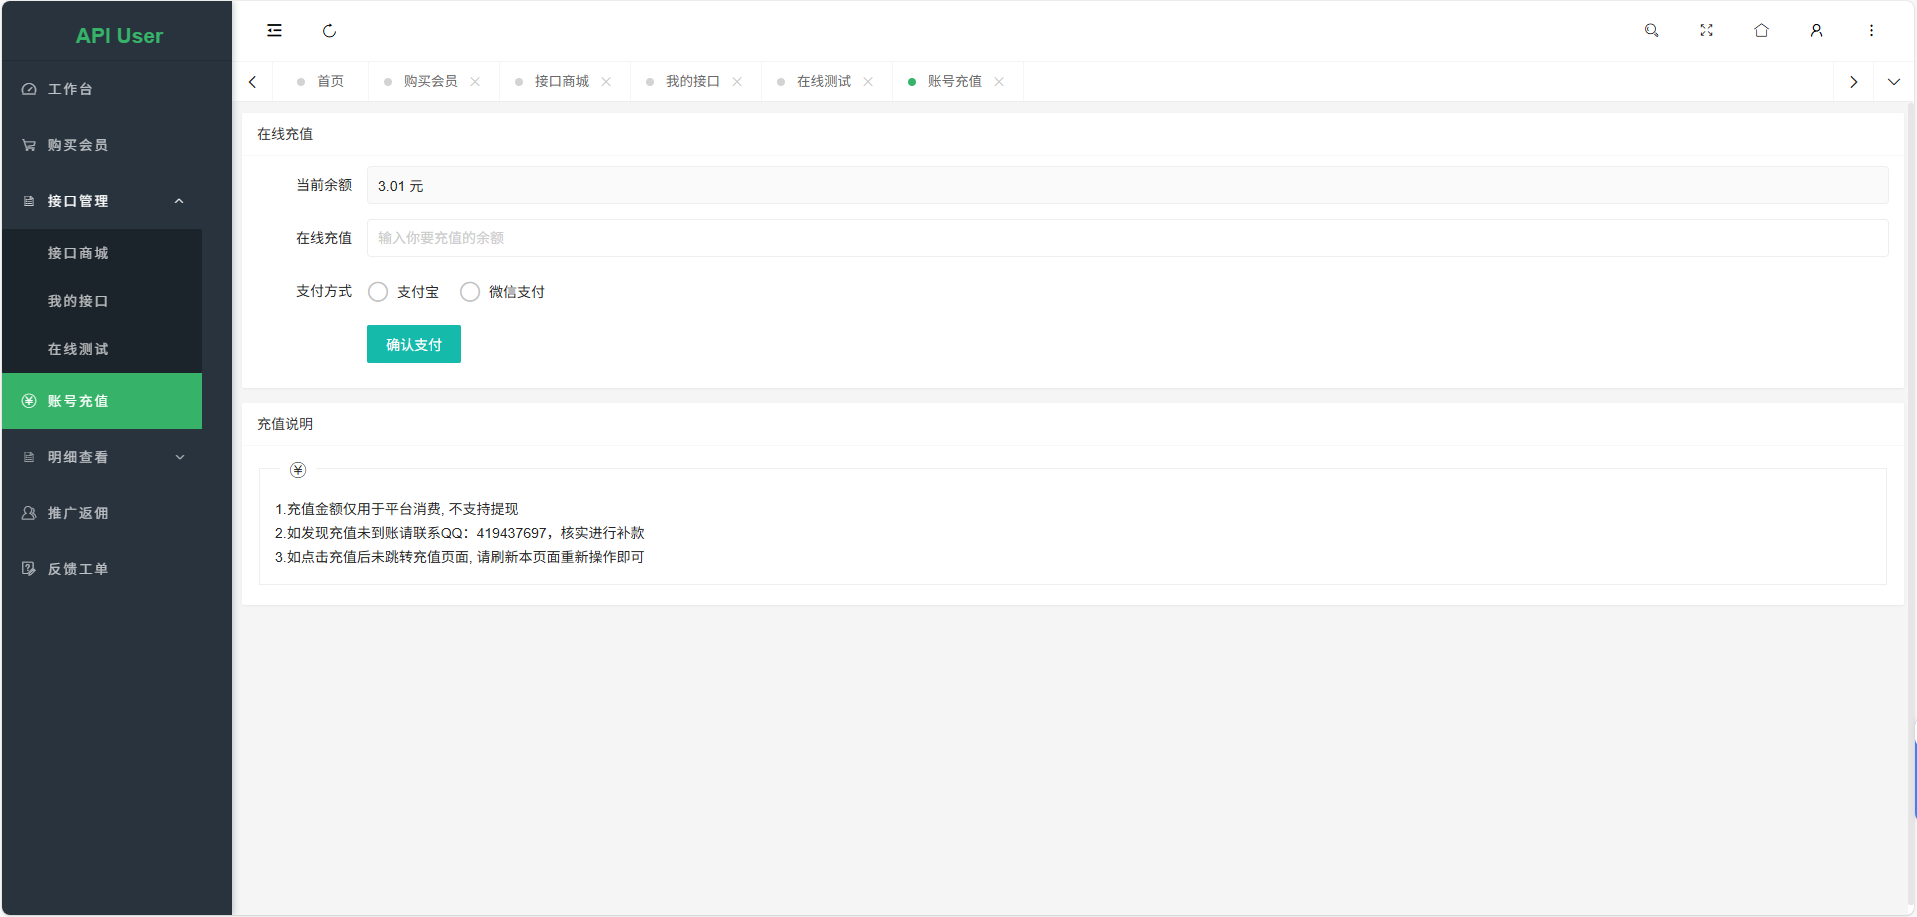This screenshot has width=1917, height=917.
Task: Click the 反馈工单 sidebar item
Action: 77,568
